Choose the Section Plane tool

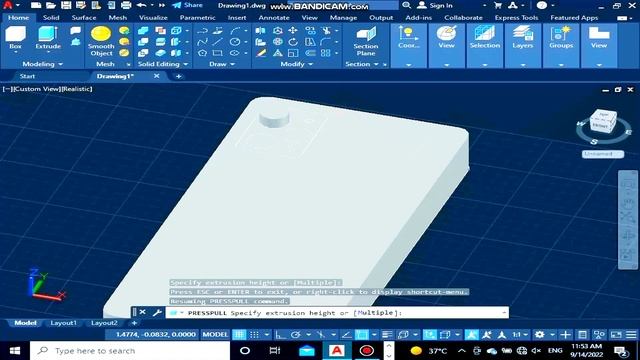tap(366, 41)
